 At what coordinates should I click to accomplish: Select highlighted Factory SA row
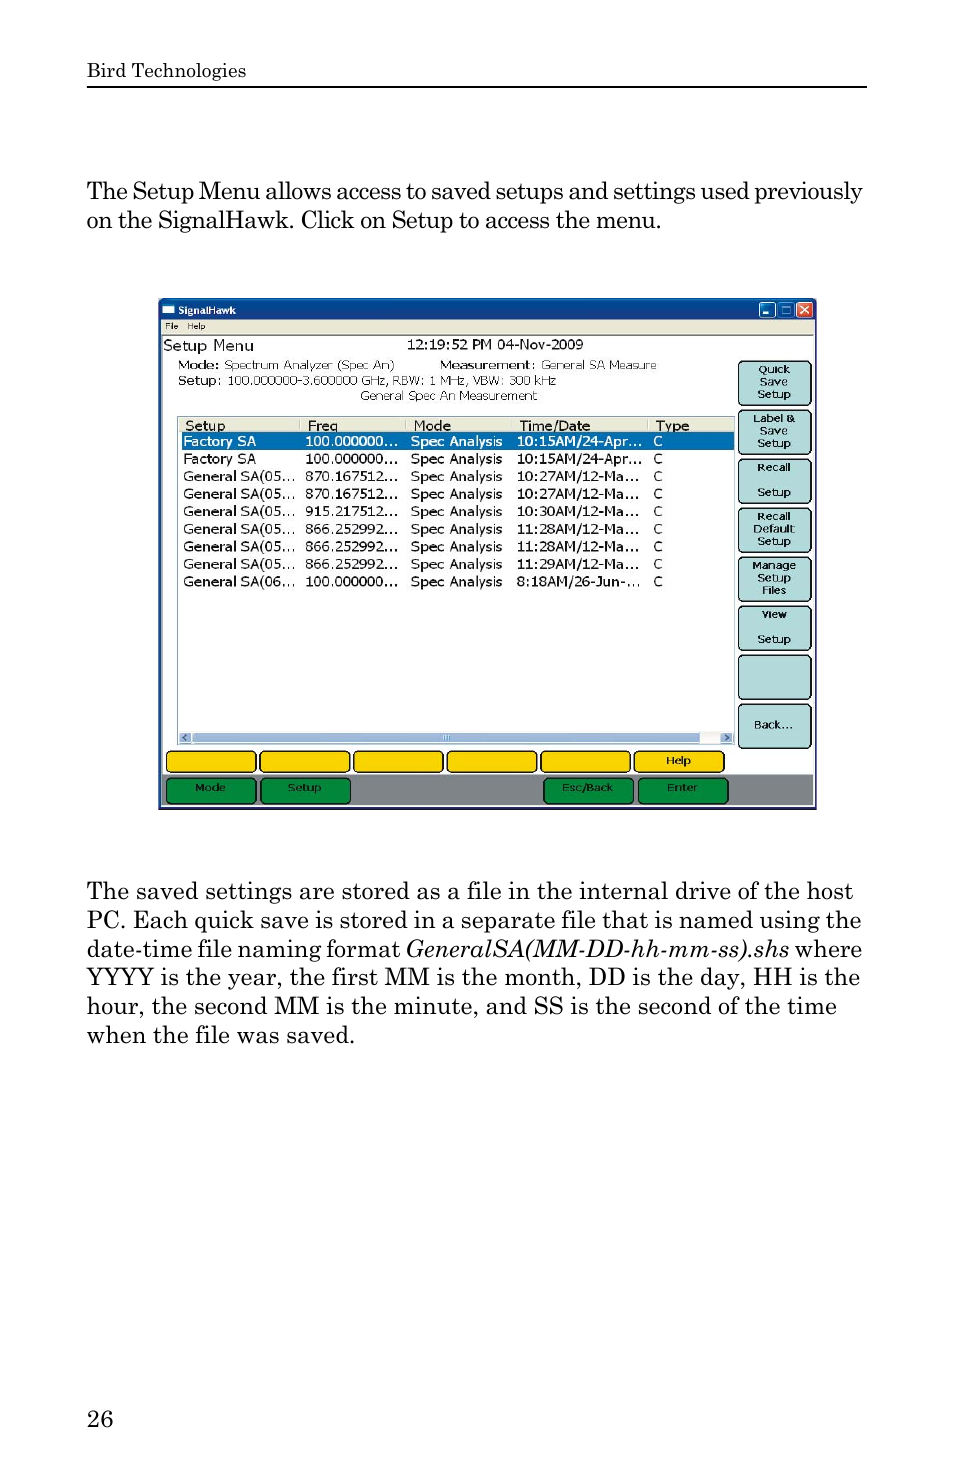coord(457,441)
